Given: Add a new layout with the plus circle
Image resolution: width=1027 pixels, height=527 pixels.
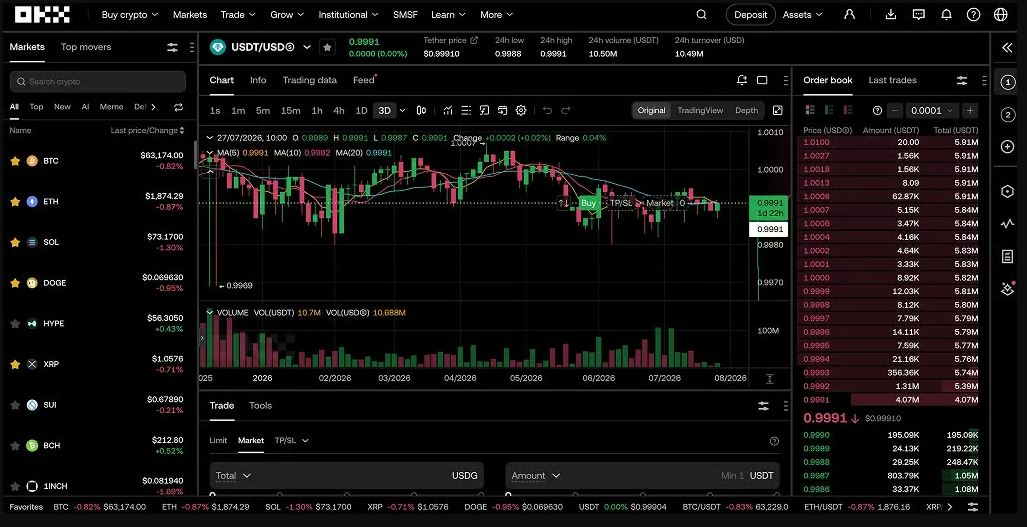Looking at the screenshot, I should click(x=1007, y=147).
